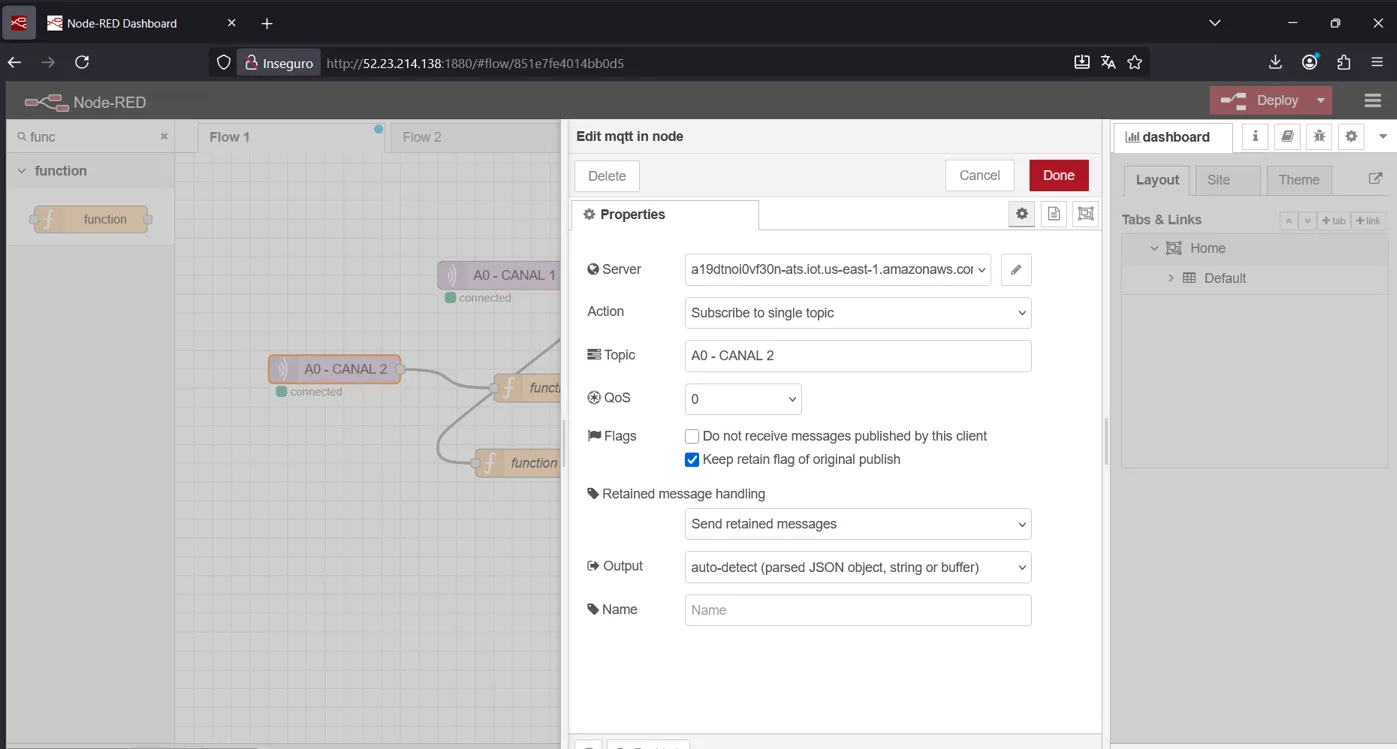Click the Name input field
This screenshot has height=749, width=1397.
857,610
